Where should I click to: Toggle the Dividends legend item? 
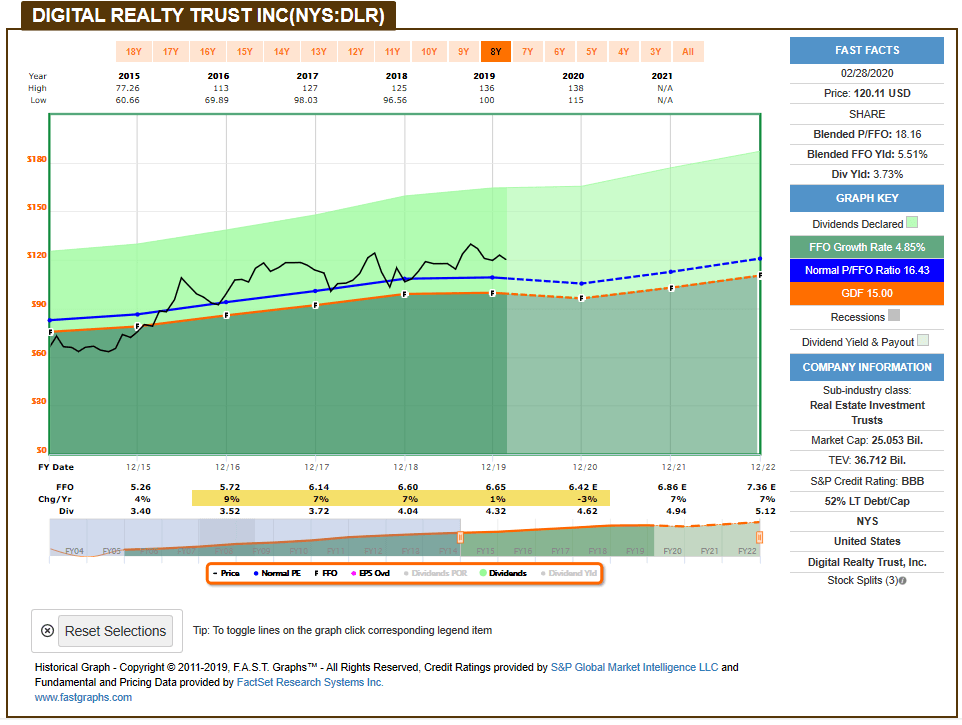point(503,573)
